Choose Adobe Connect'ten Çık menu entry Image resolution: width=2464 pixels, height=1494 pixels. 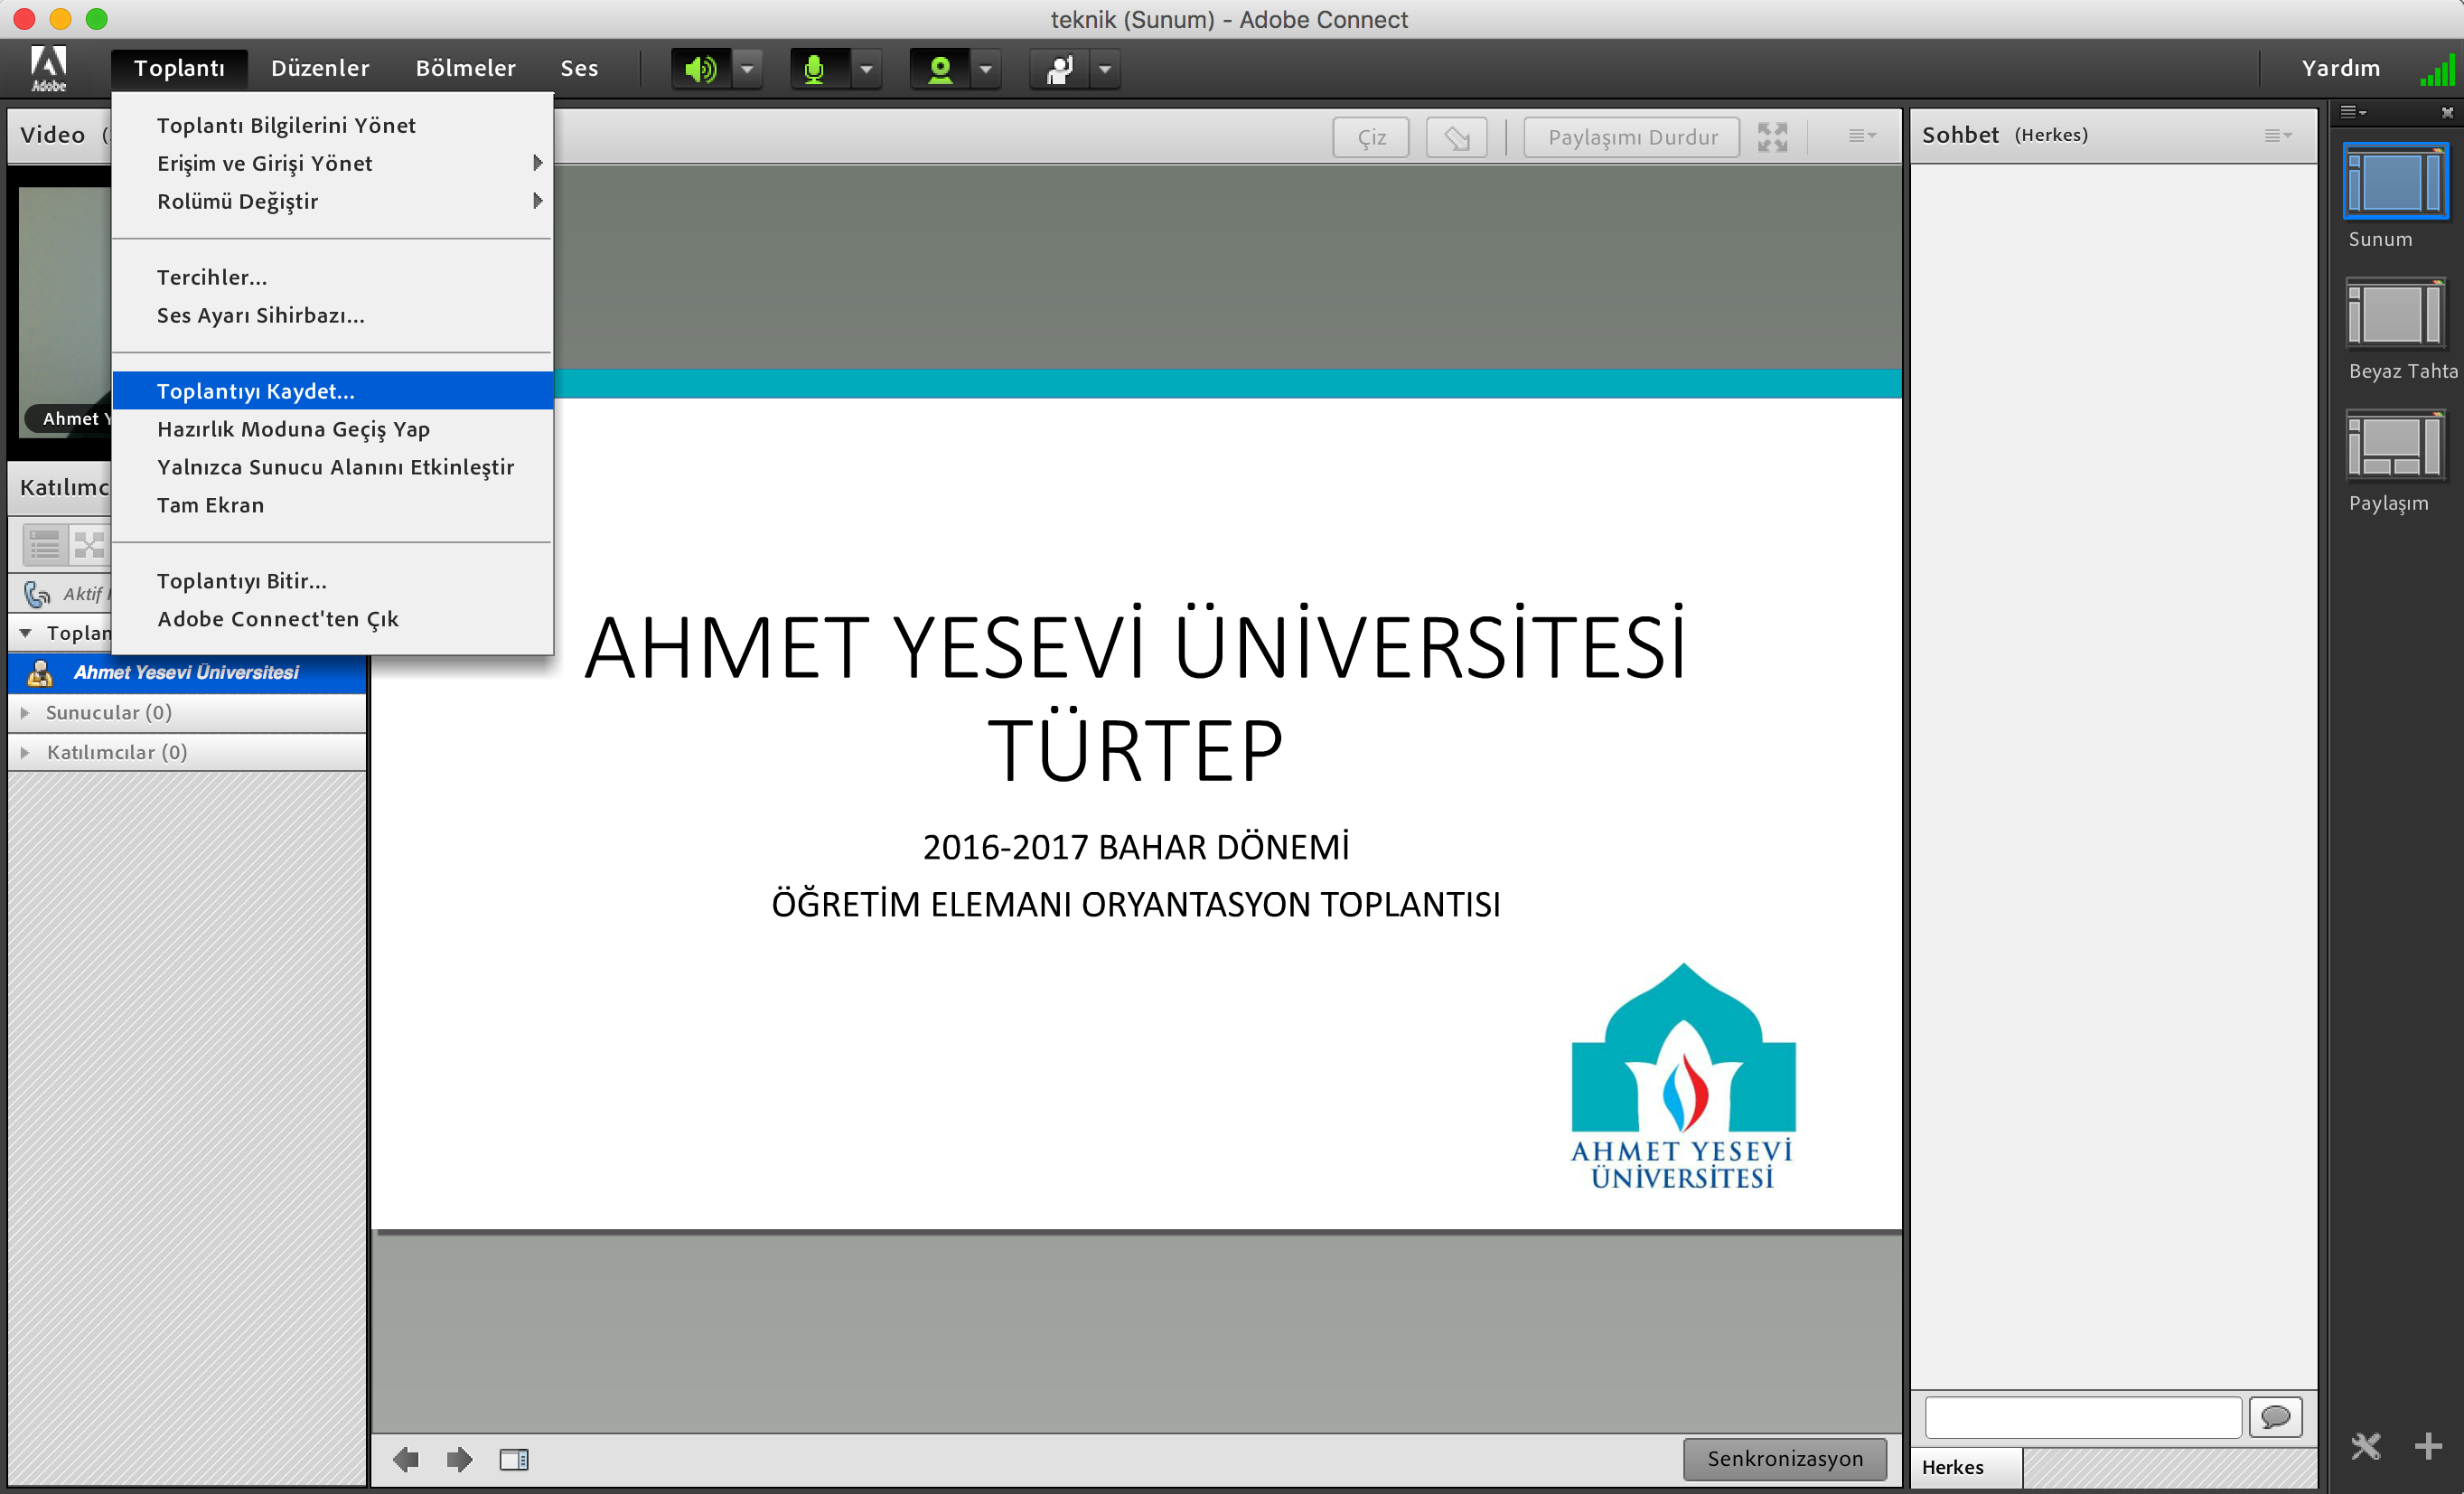tap(333, 619)
